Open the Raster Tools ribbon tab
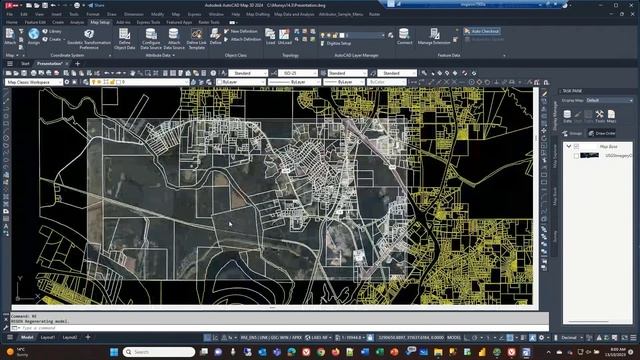This screenshot has height=360, width=640. (209, 22)
